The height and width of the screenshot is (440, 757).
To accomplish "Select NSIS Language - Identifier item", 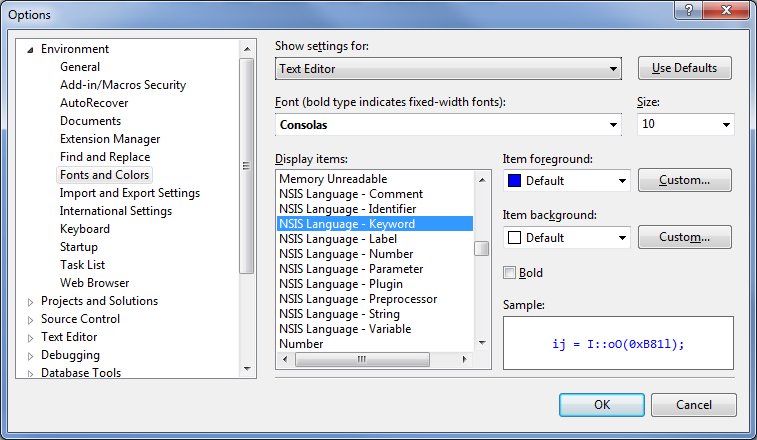I will (x=375, y=209).
